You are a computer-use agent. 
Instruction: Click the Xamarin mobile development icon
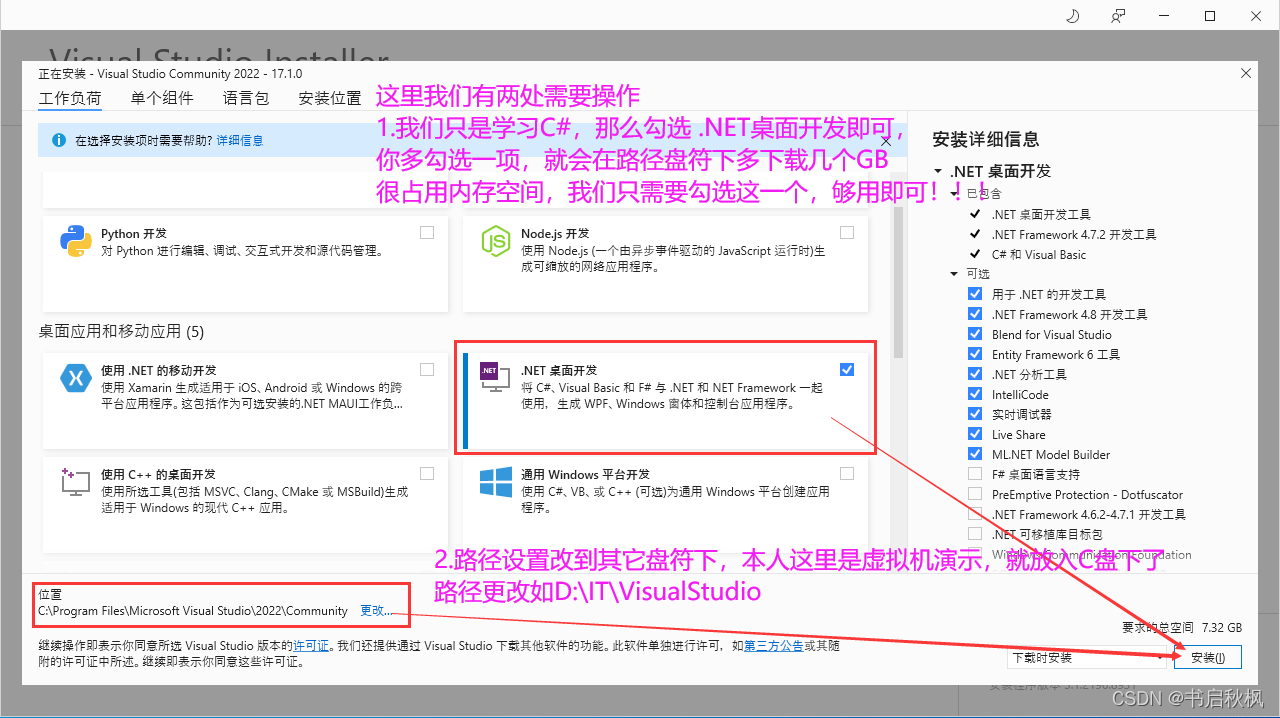(76, 377)
